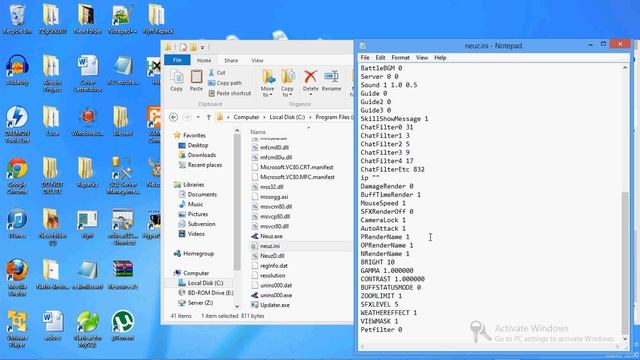This screenshot has height=360, width=640.
Task: Select Favorites in the navigation pane
Action: pos(190,135)
